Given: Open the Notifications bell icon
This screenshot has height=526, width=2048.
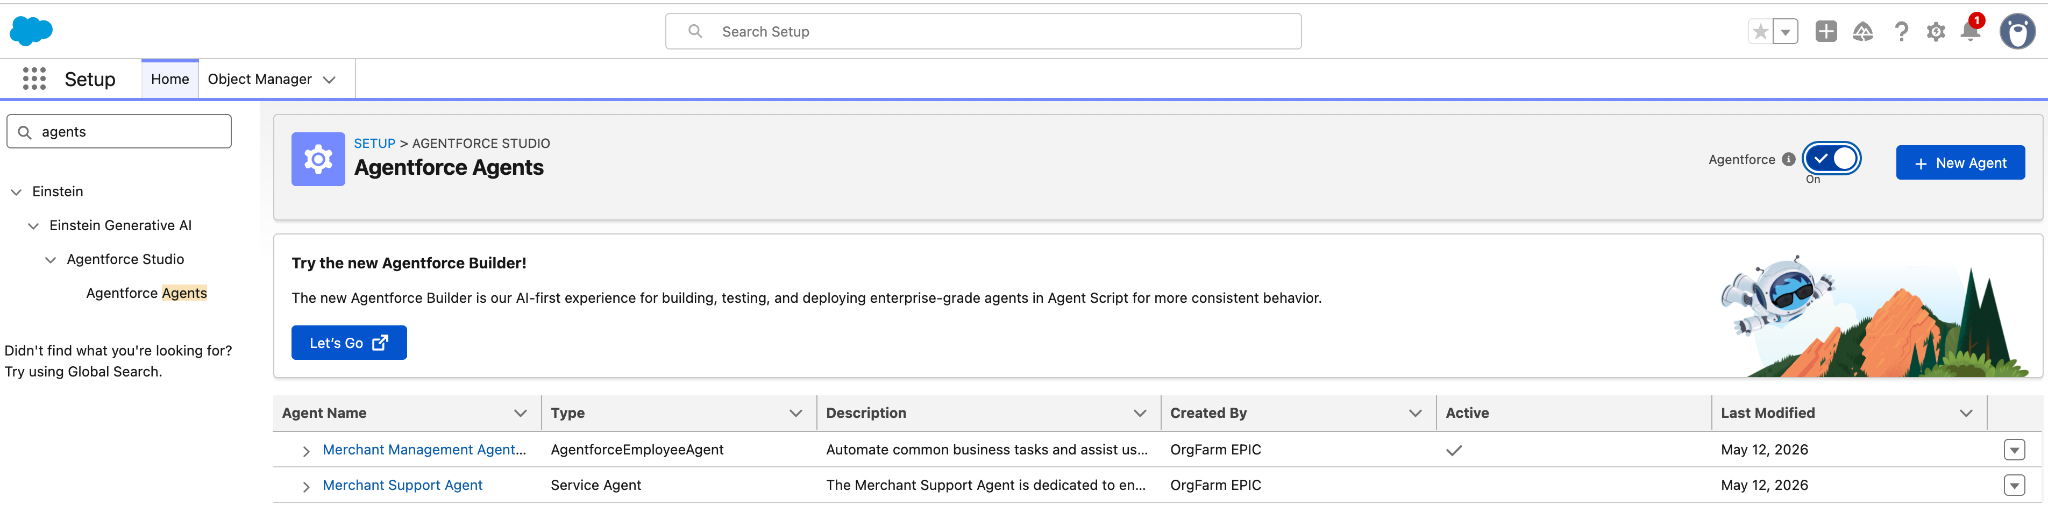Looking at the screenshot, I should tap(1970, 31).
